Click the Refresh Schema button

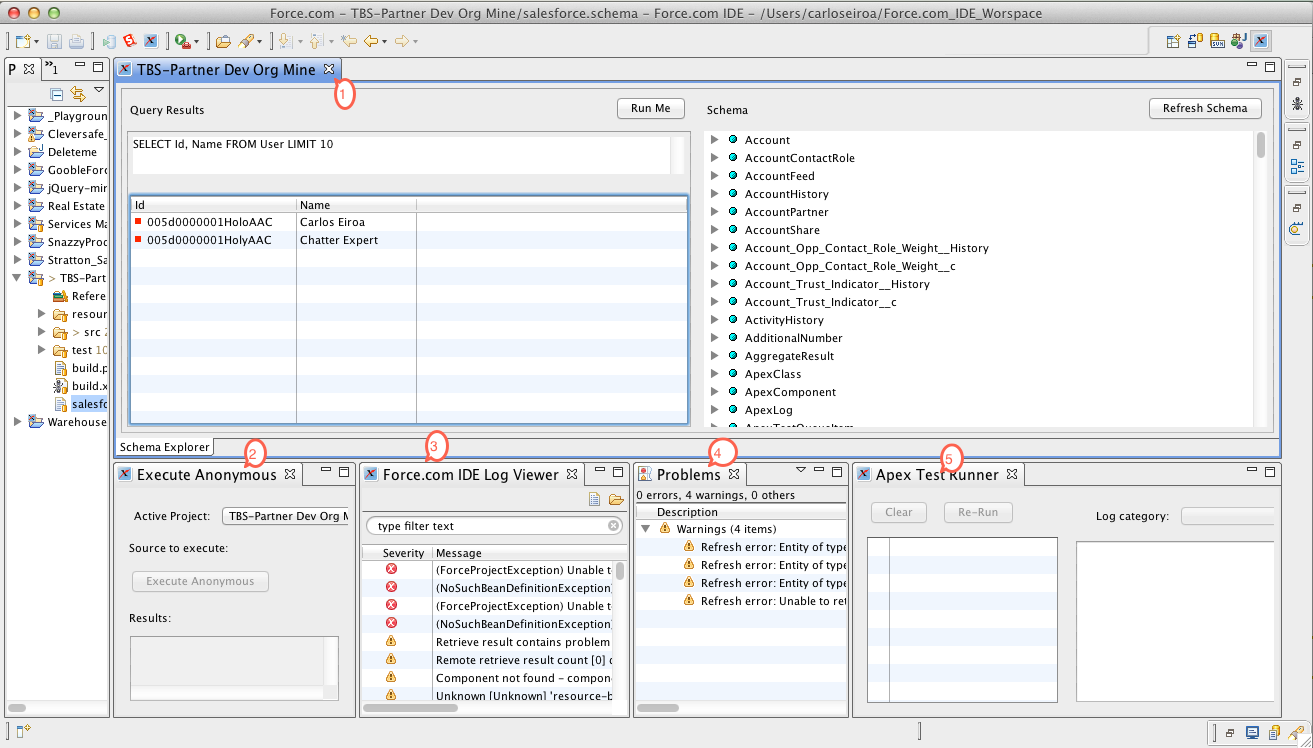[1205, 108]
